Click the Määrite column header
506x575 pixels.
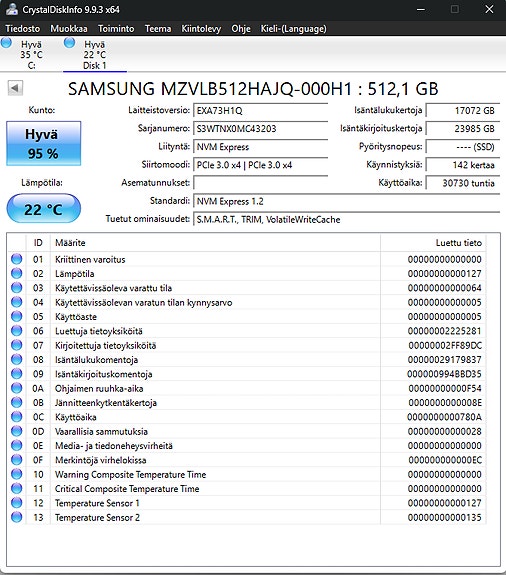click(215, 243)
